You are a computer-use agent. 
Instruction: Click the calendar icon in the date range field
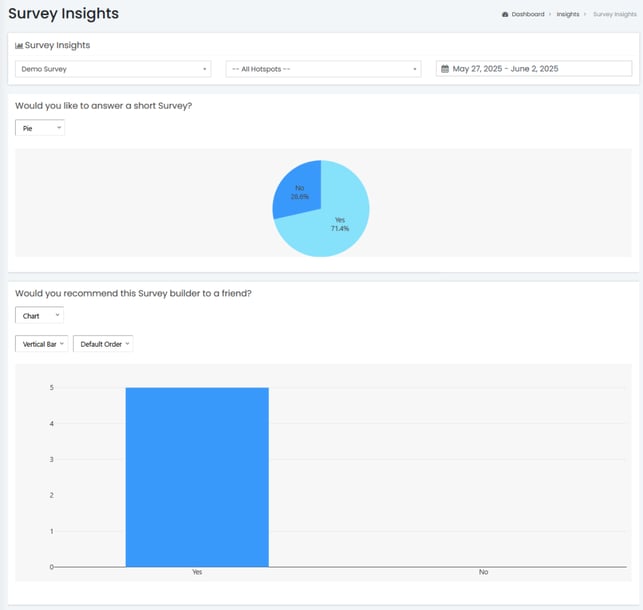445,69
